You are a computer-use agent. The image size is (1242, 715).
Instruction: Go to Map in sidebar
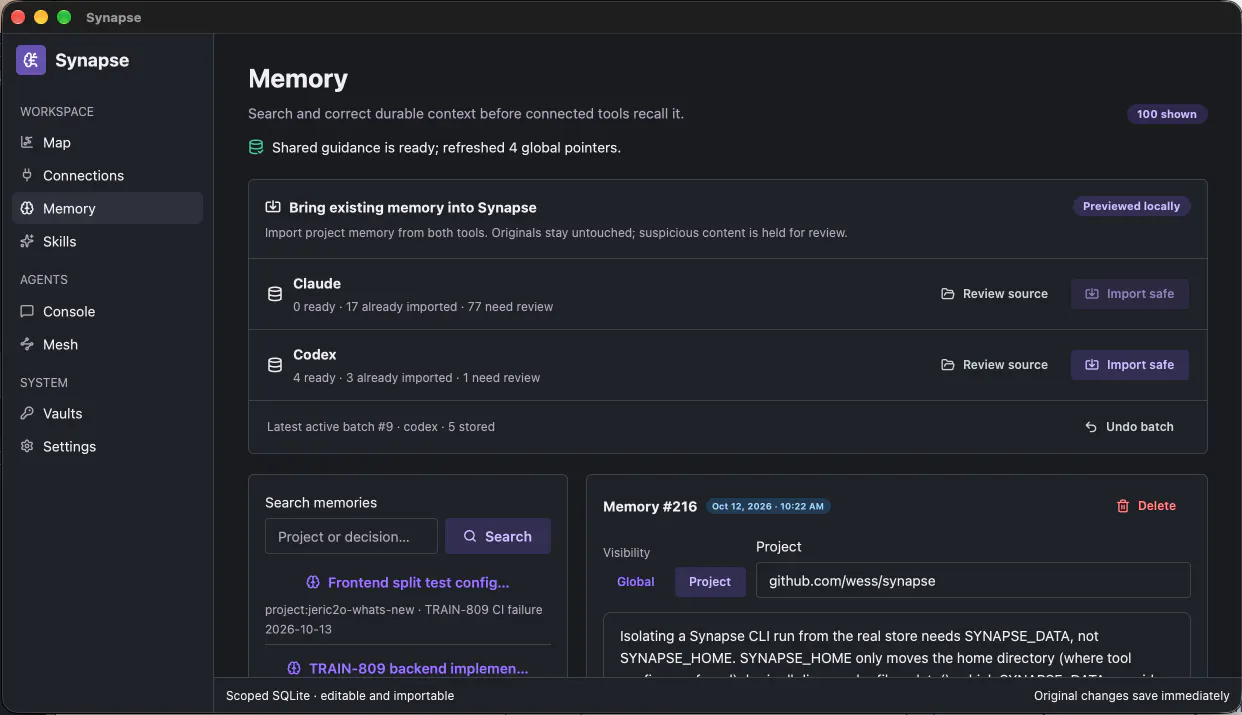click(x=107, y=143)
